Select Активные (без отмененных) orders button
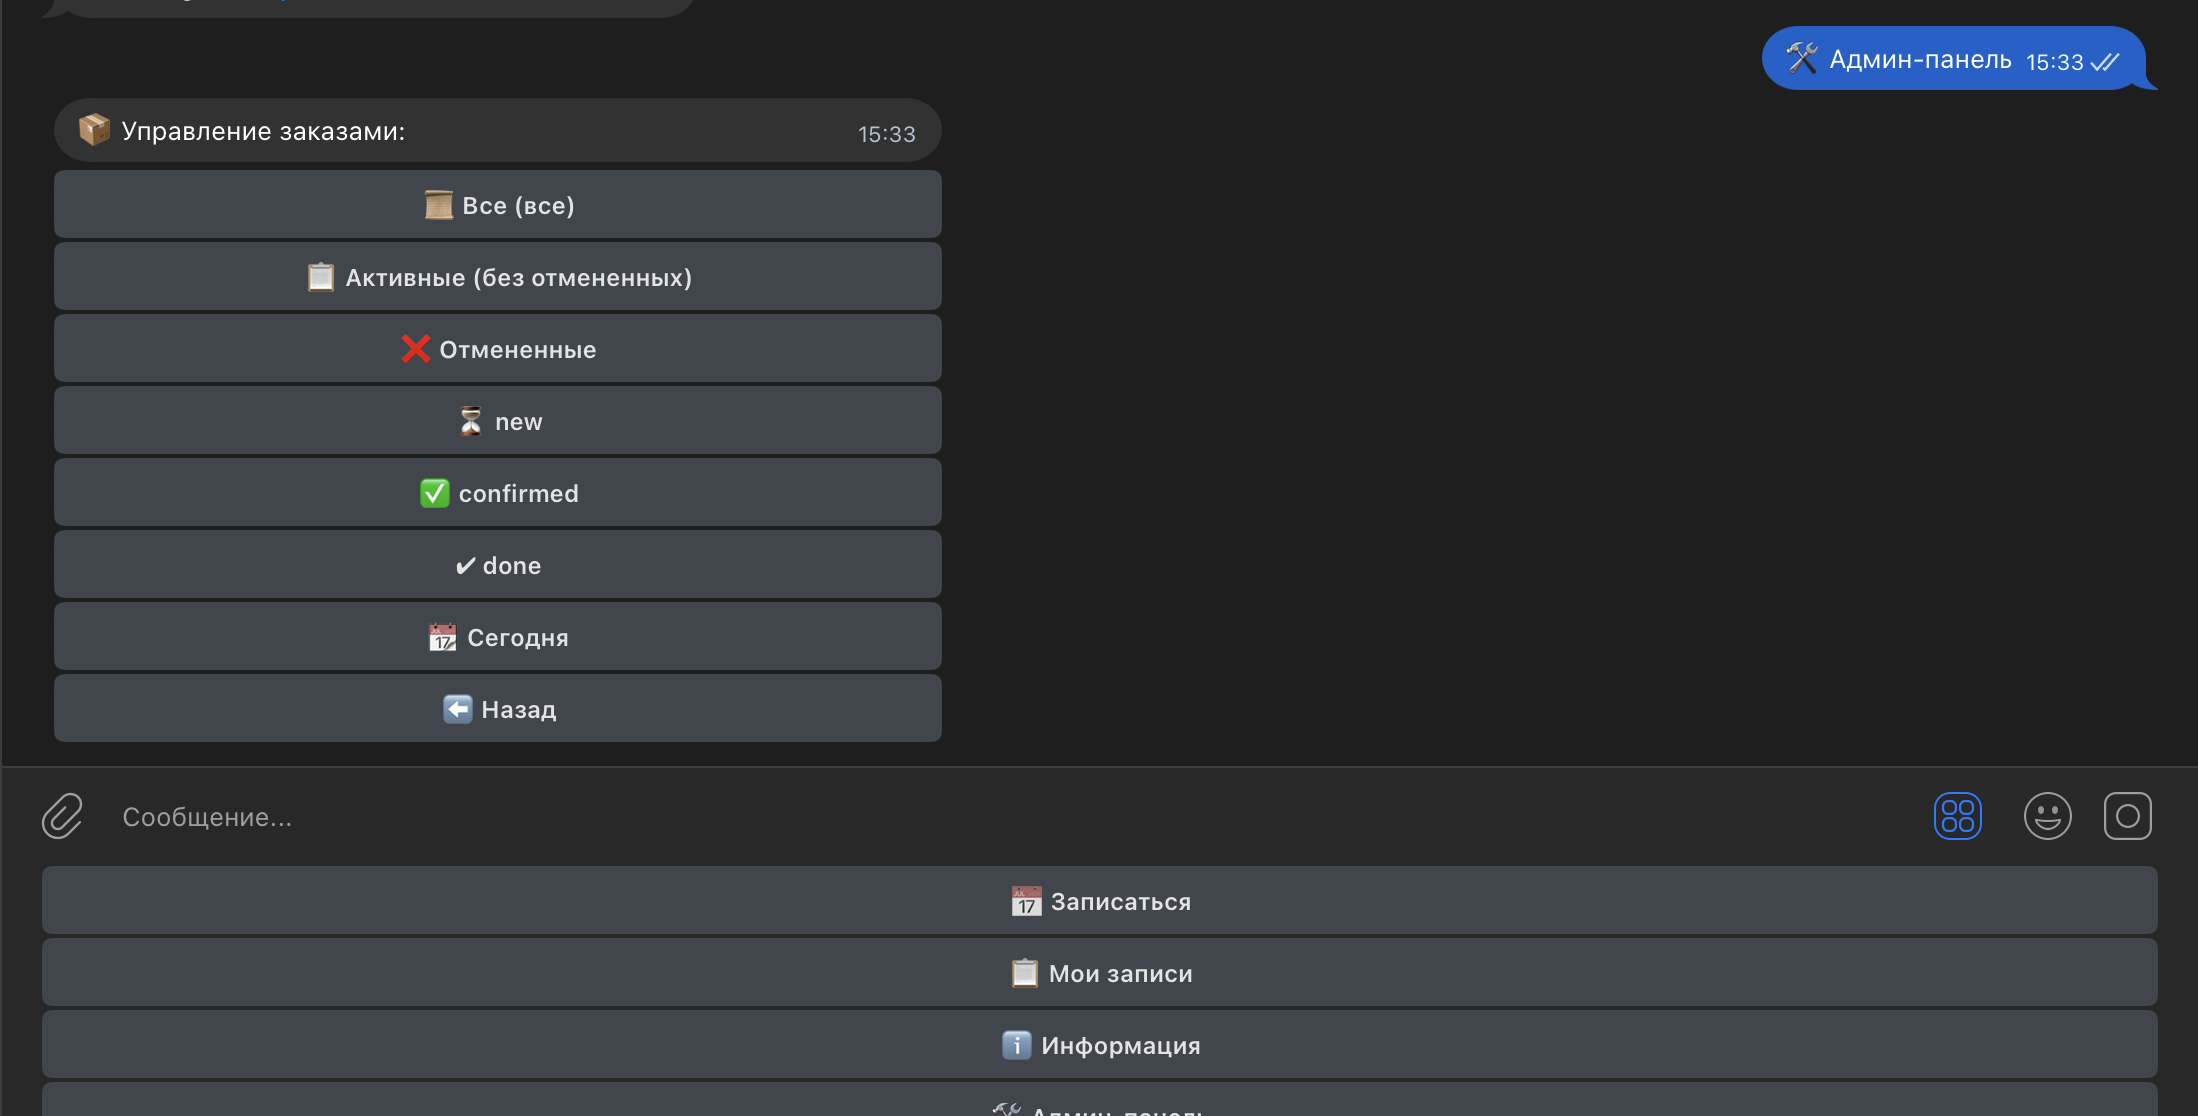Viewport: 2198px width, 1116px height. [498, 277]
